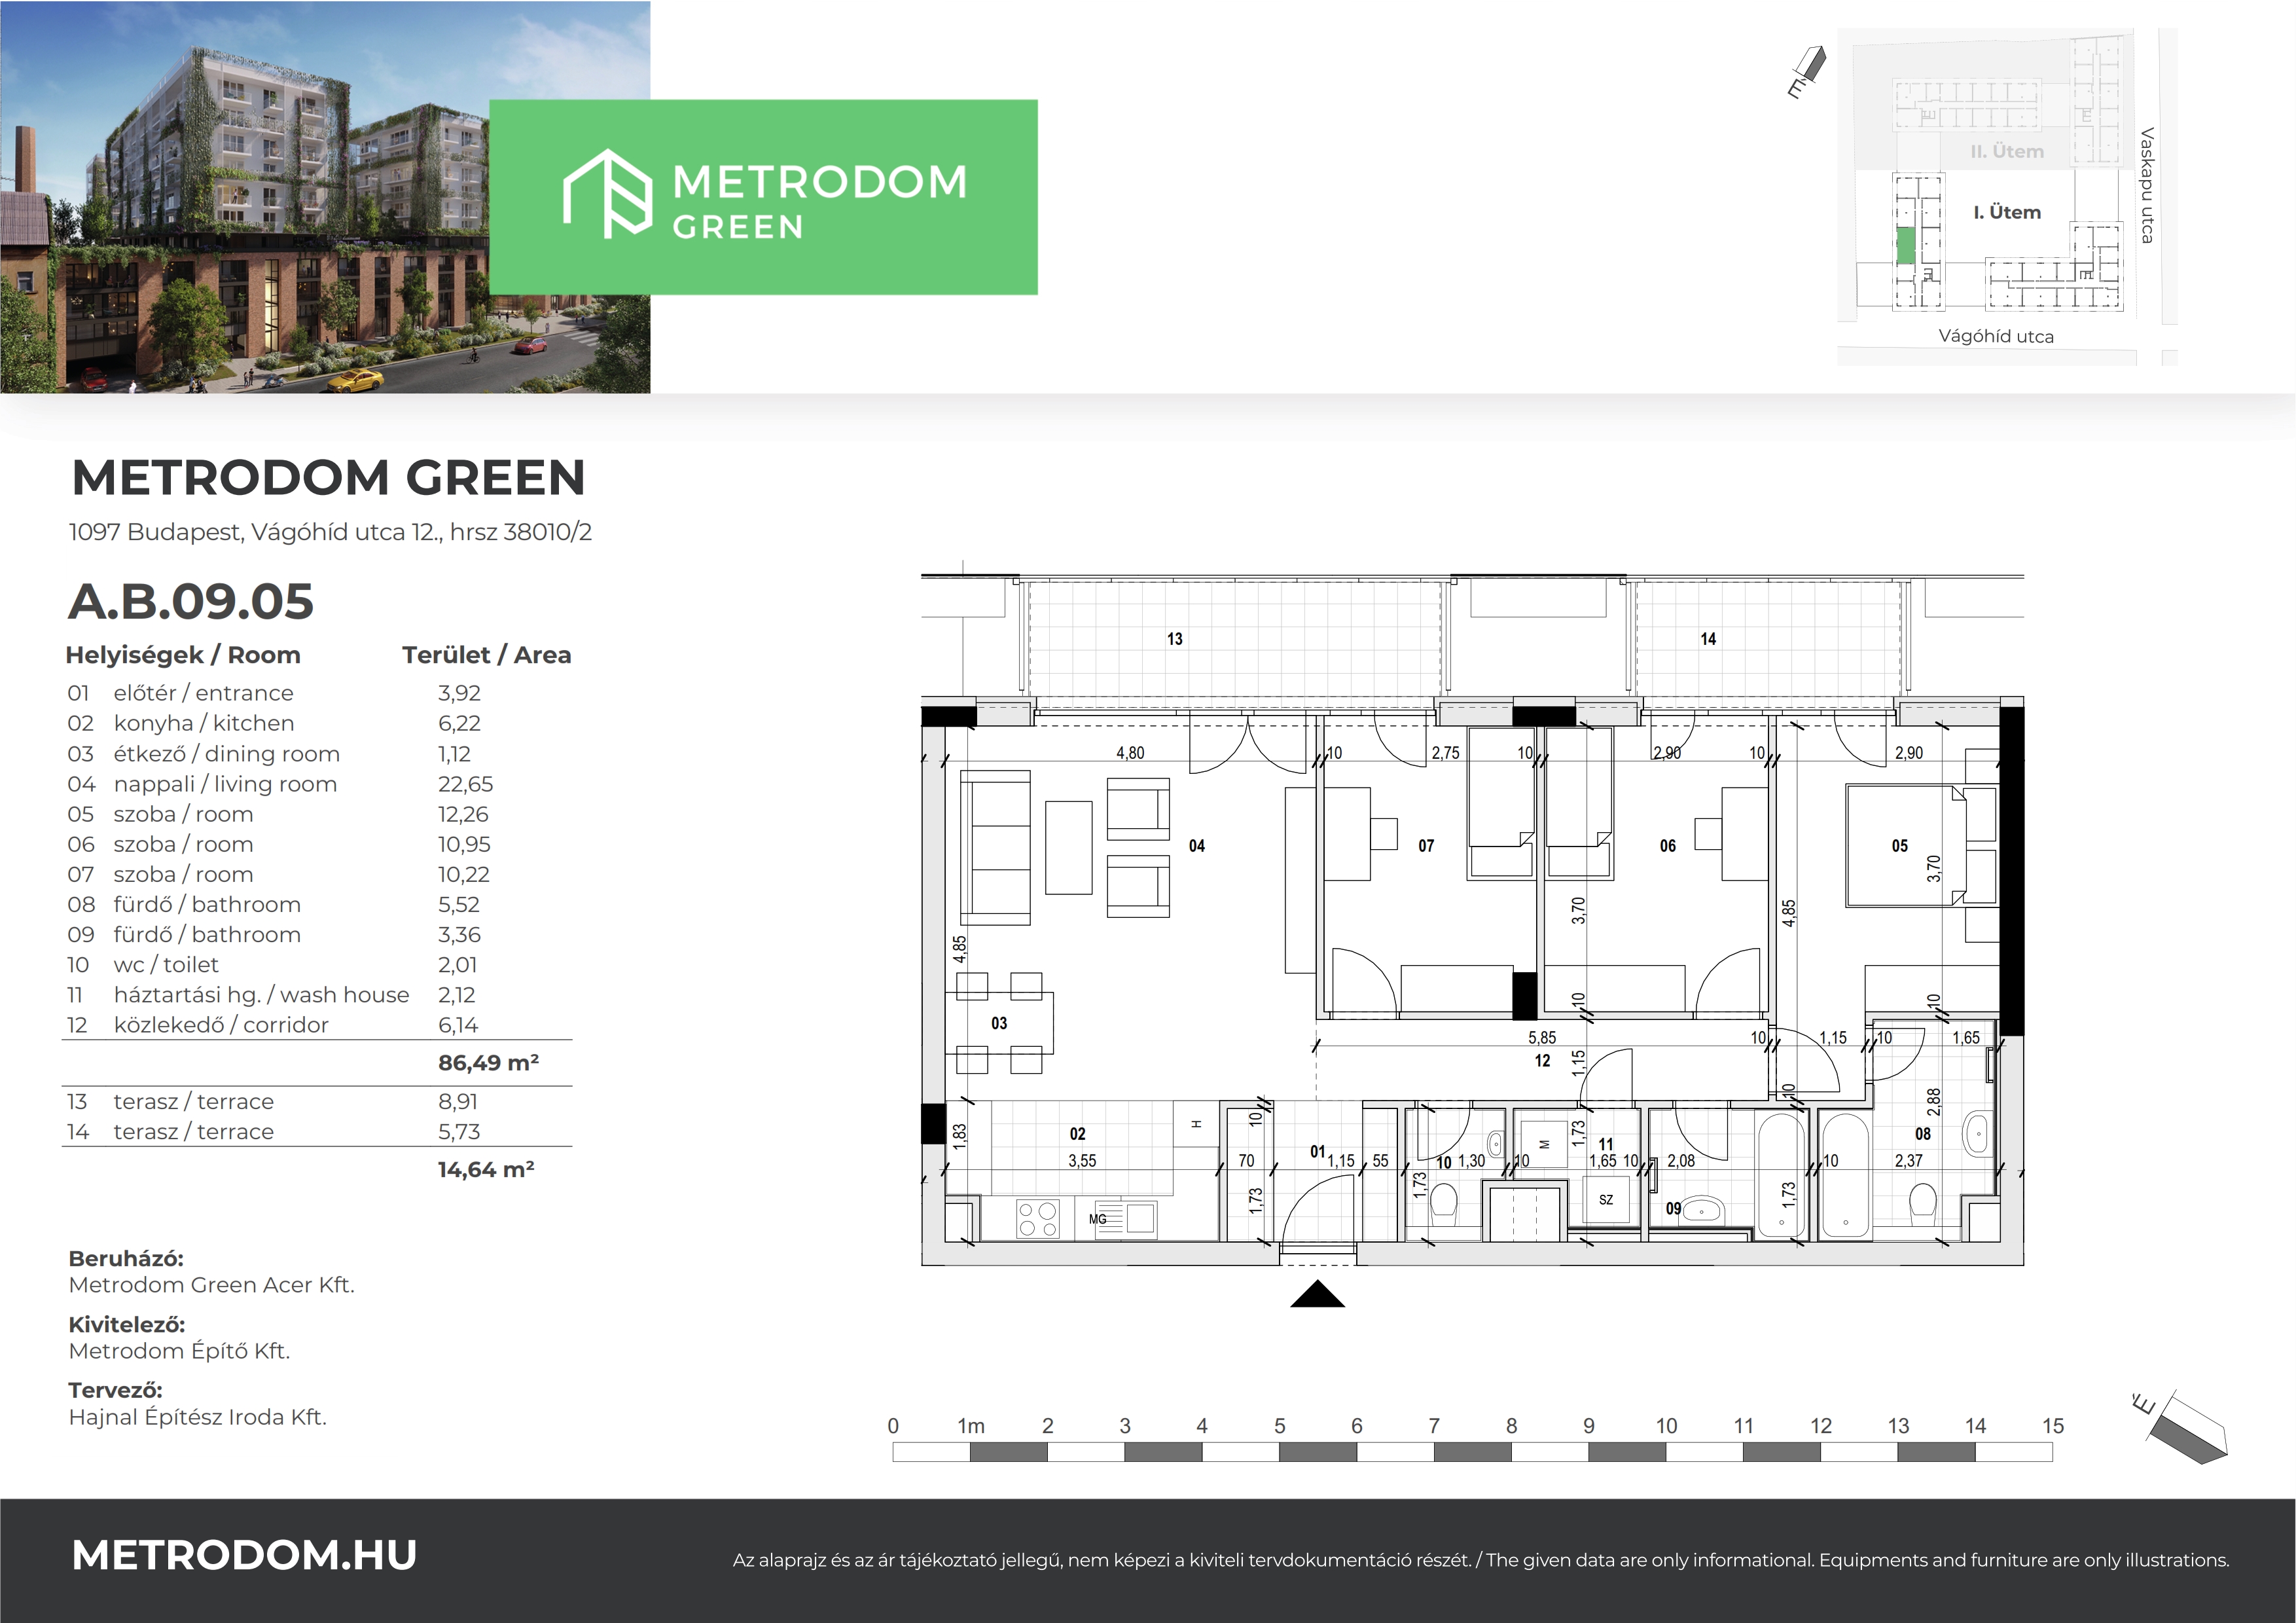Screen dimensions: 2296x1623
Task: Click the 15 mark on the scale bar
Action: coord(2053,1426)
